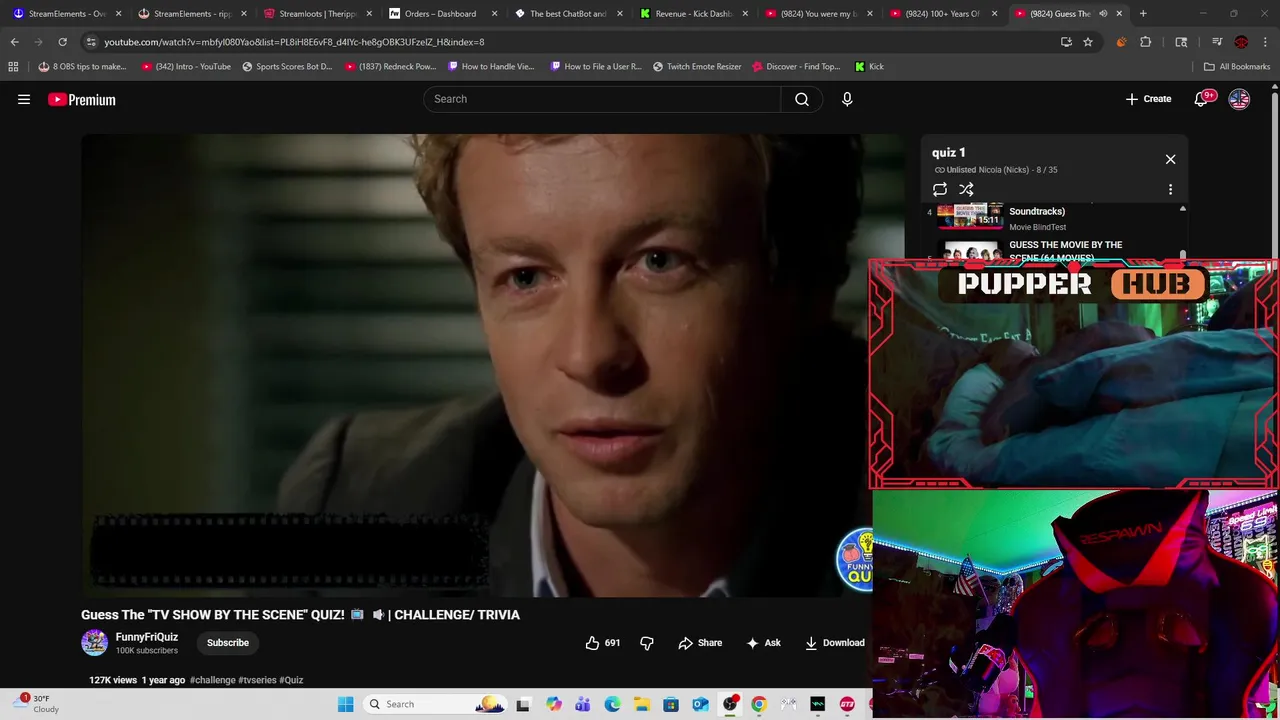Screen dimensions: 1280x720
Task: Open quiz 1 playlist three-dot menu
Action: 1170,189
